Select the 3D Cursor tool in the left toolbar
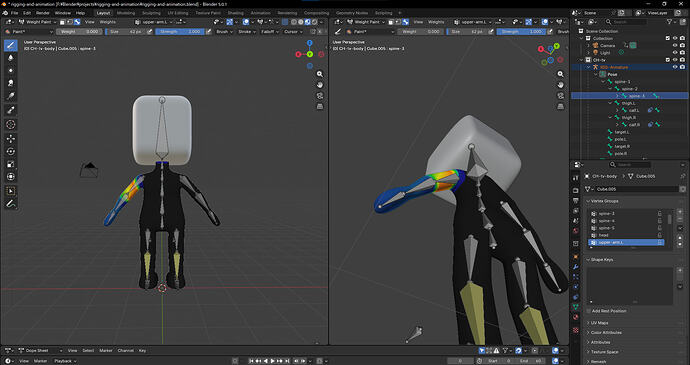 click(x=11, y=125)
